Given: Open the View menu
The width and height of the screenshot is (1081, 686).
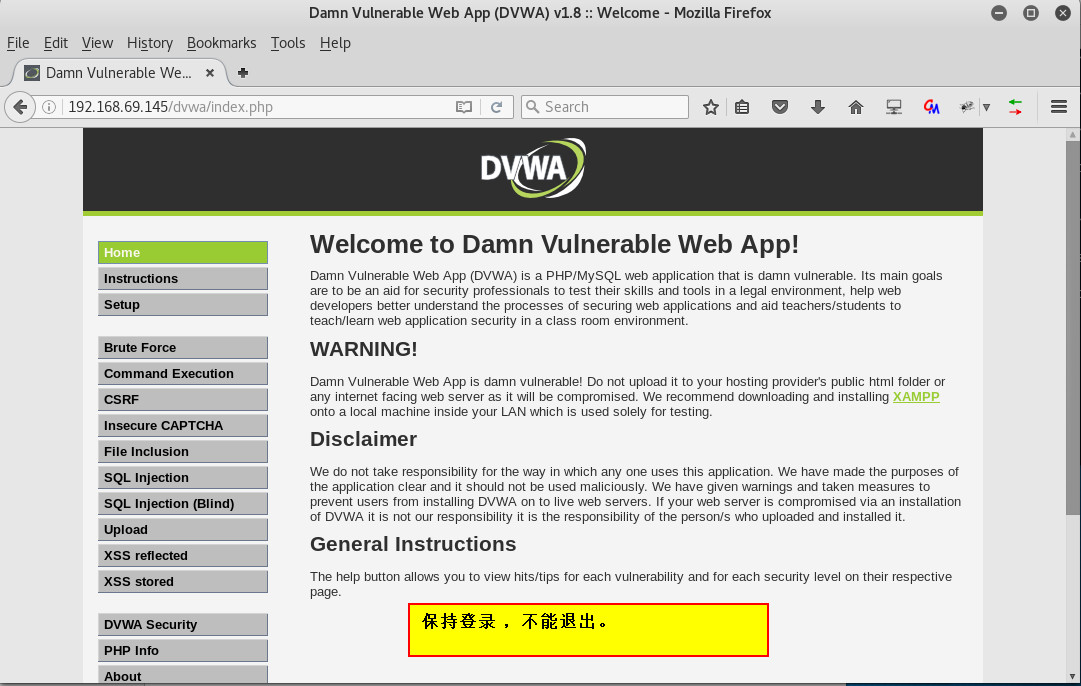Looking at the screenshot, I should [x=97, y=43].
